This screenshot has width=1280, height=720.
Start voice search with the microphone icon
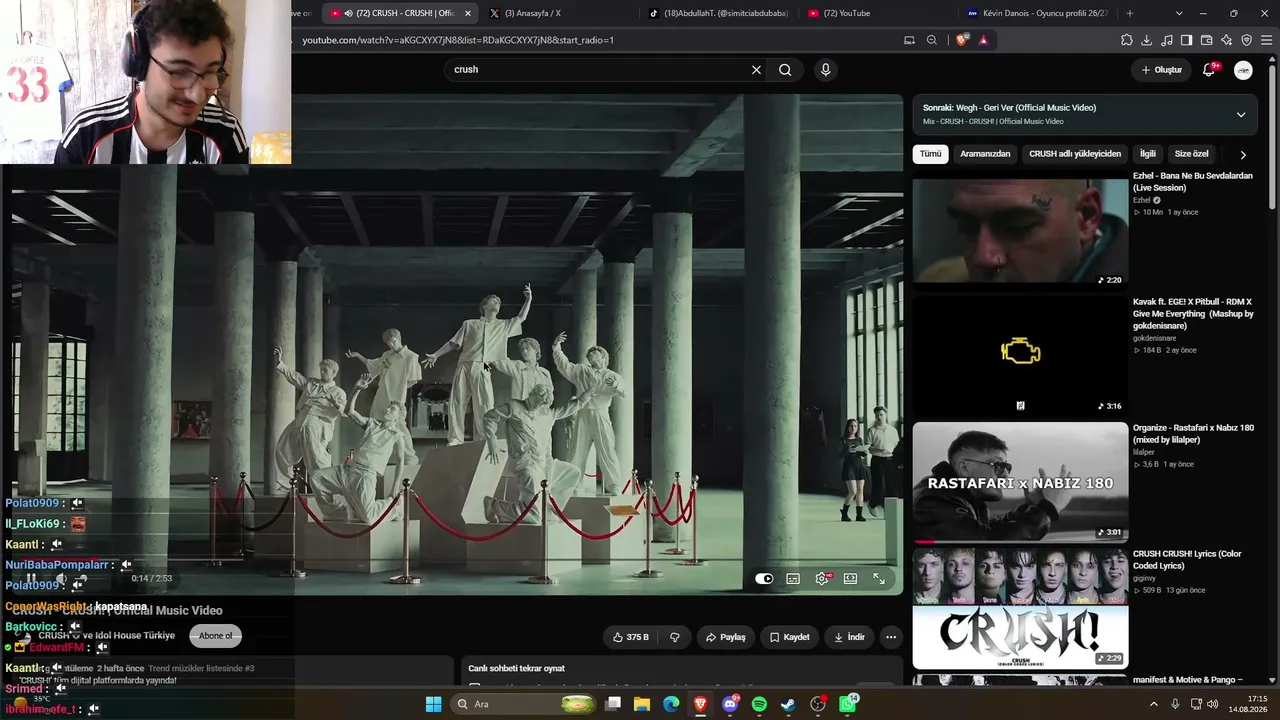(825, 70)
